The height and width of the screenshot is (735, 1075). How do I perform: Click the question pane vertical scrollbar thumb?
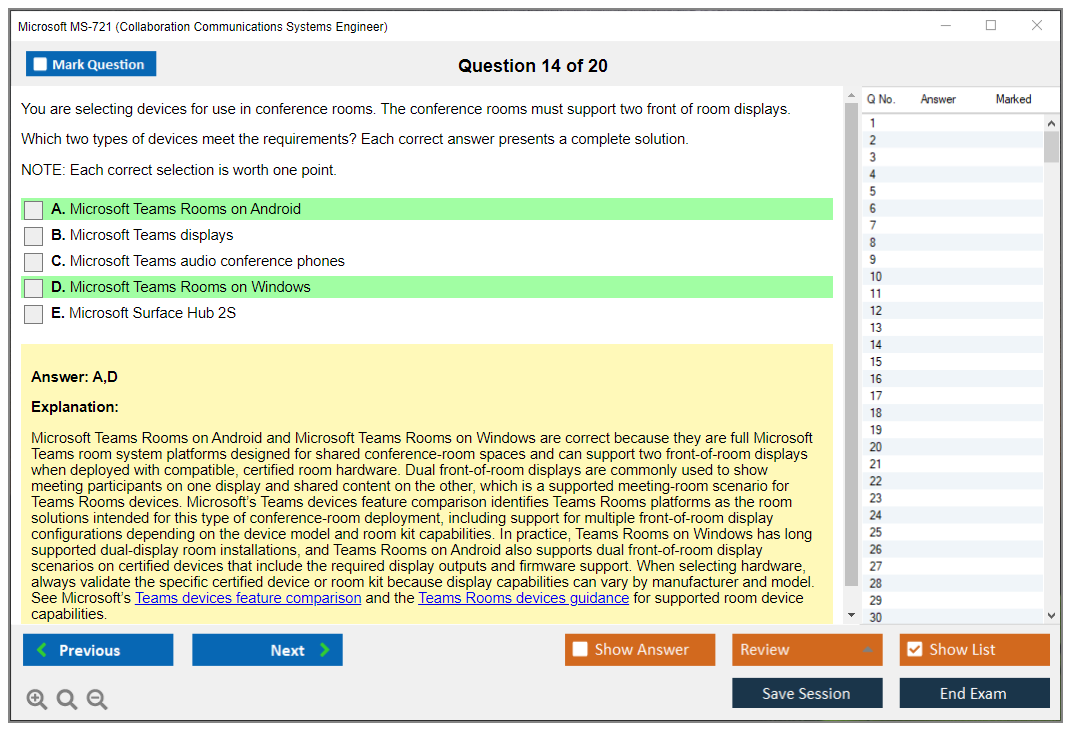[851, 344]
